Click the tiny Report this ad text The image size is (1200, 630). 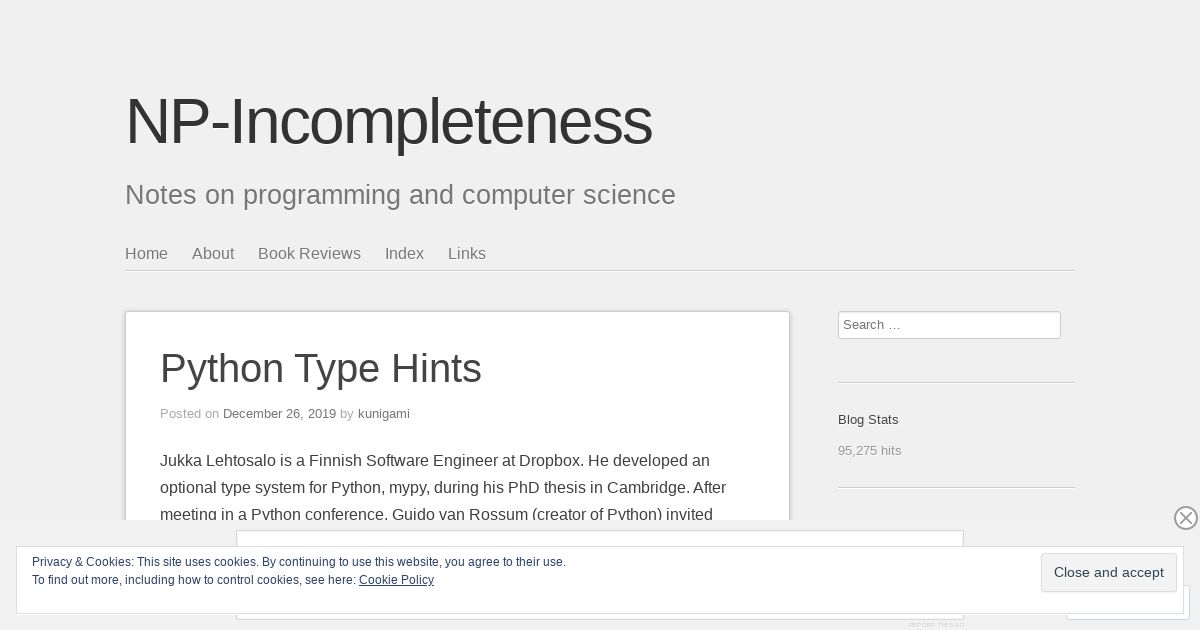(x=936, y=624)
